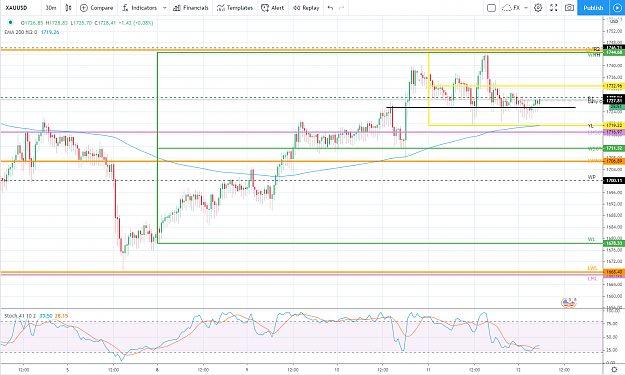
Task: Click the YL yellow line label
Action: (591, 126)
